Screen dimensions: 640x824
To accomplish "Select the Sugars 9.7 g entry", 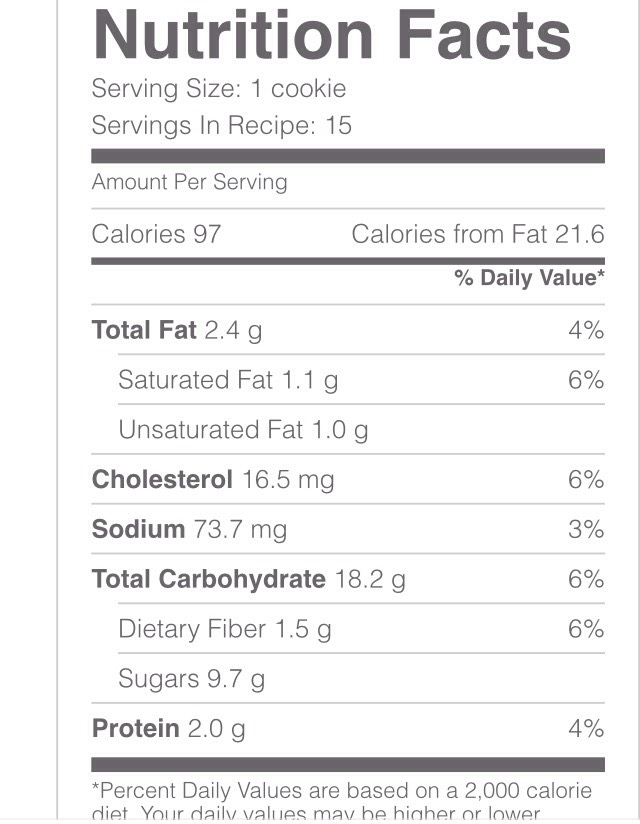I will point(191,678).
